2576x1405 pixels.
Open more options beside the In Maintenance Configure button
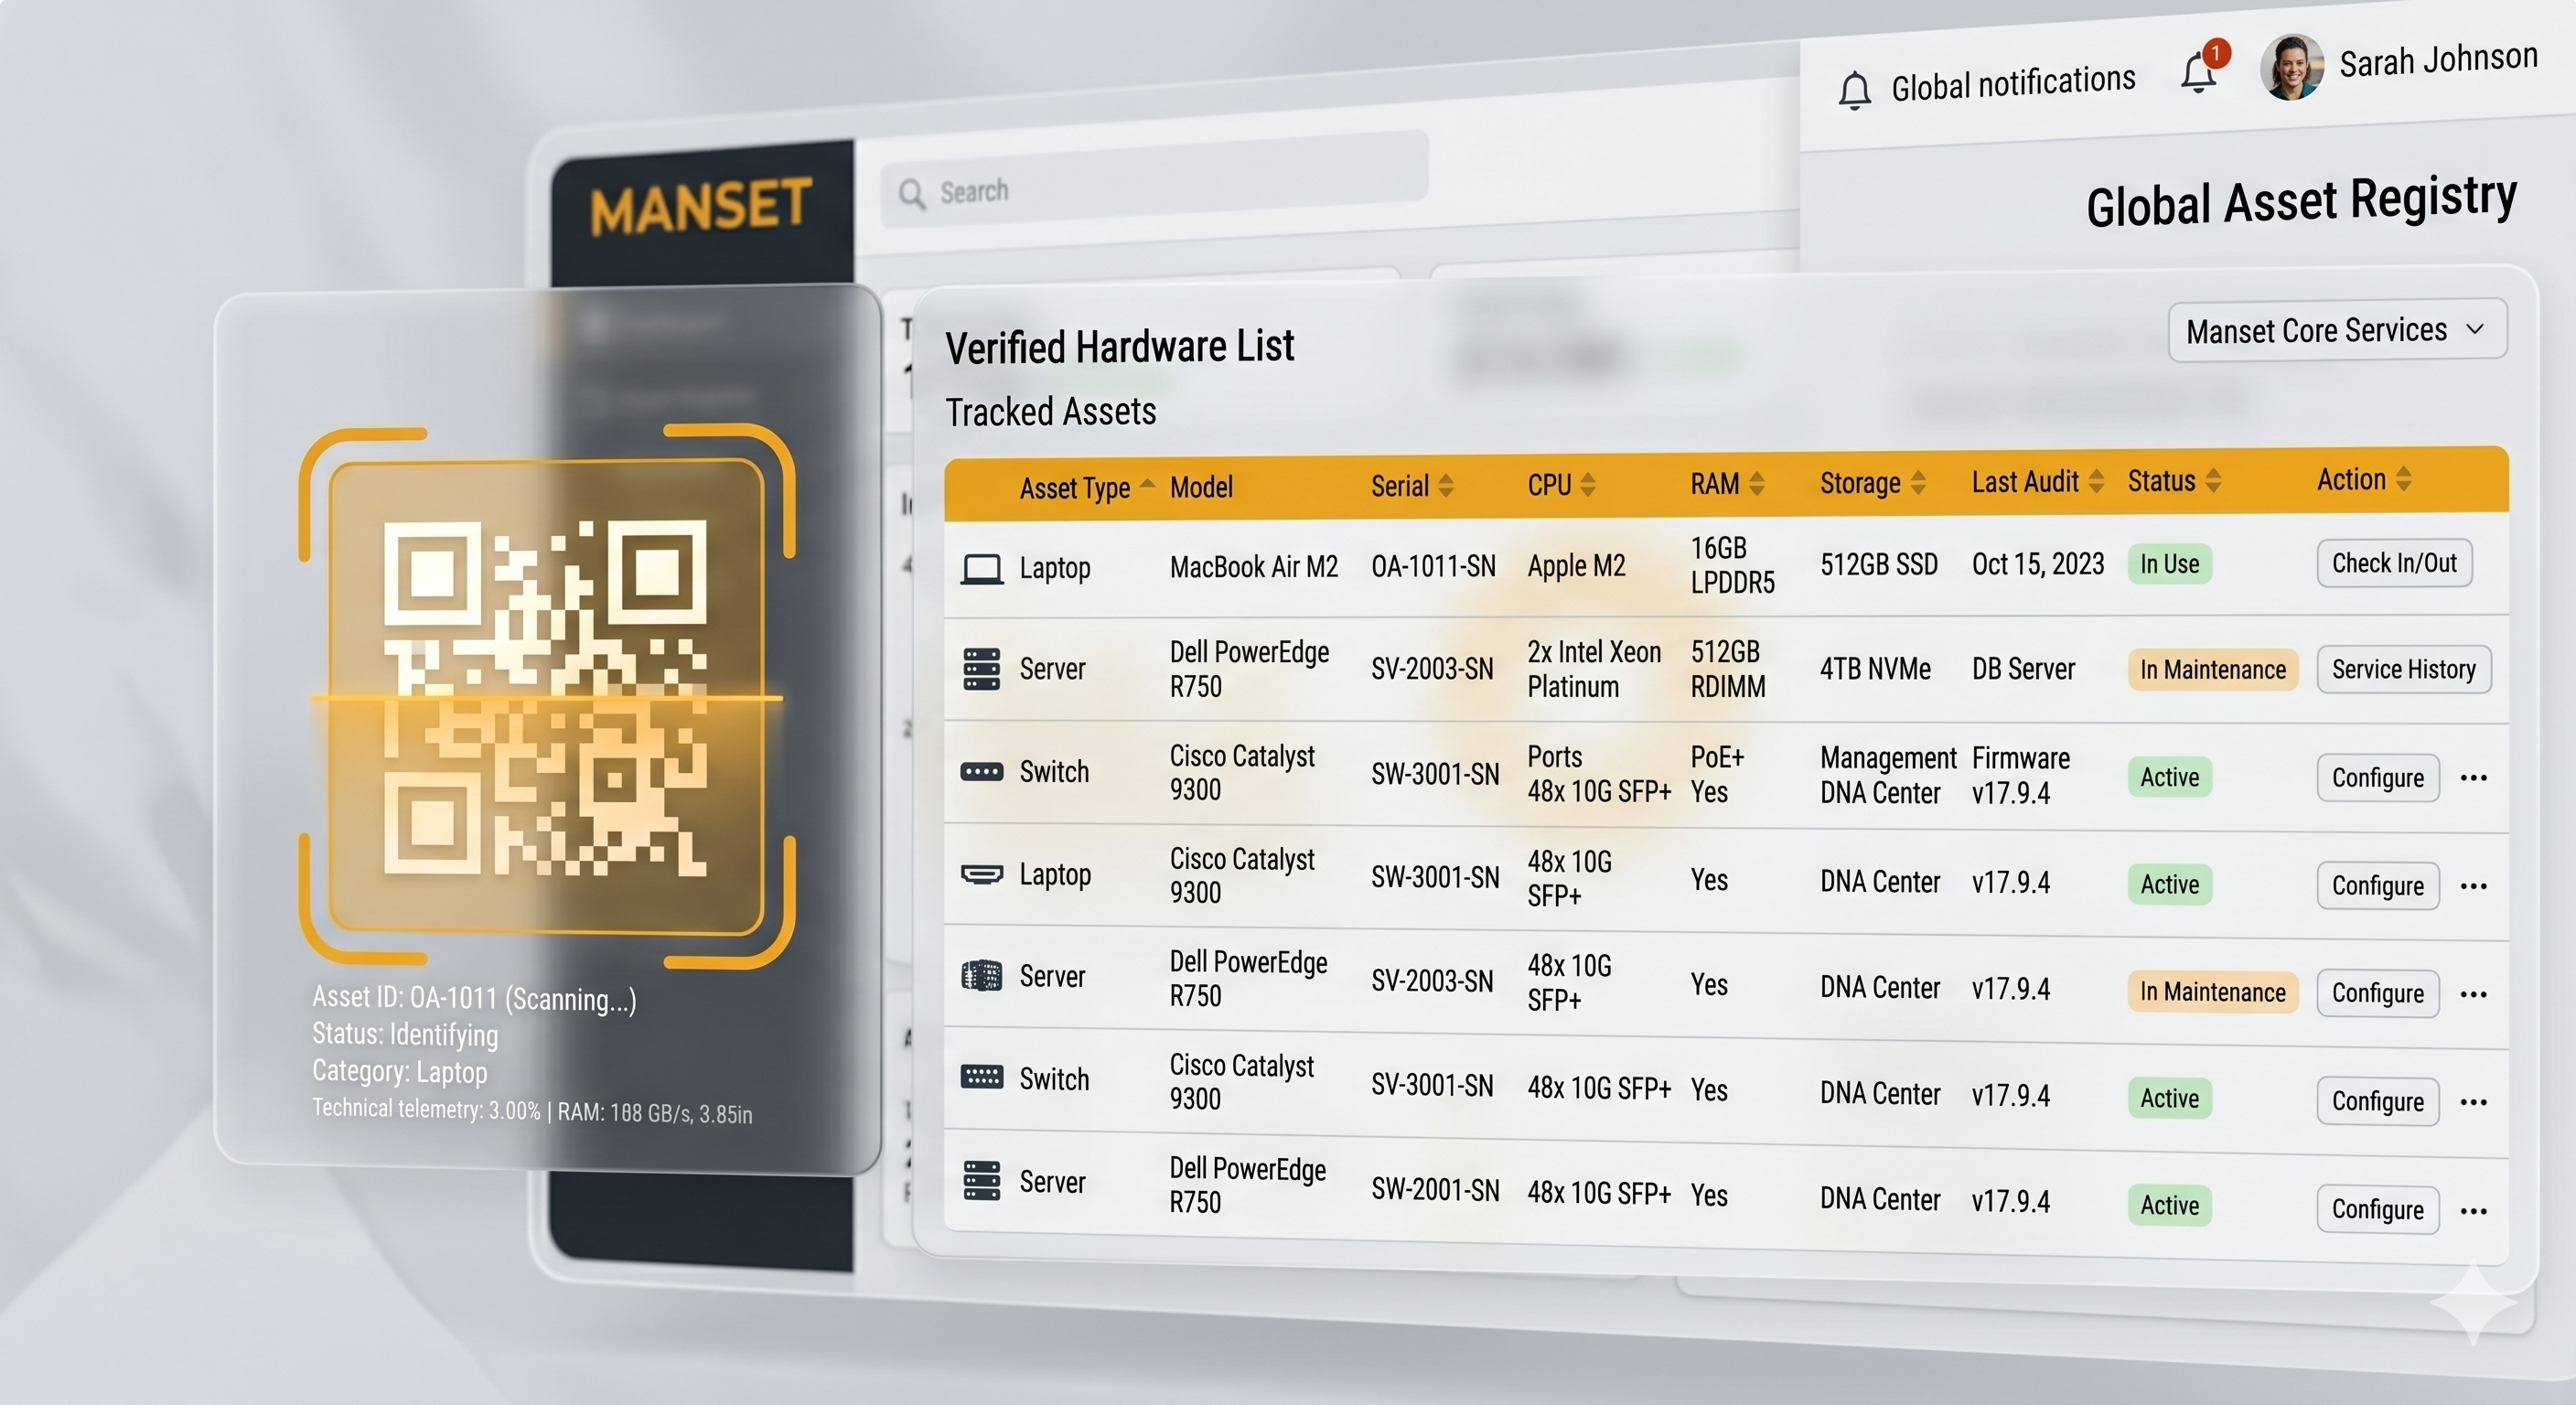[x=2473, y=994]
